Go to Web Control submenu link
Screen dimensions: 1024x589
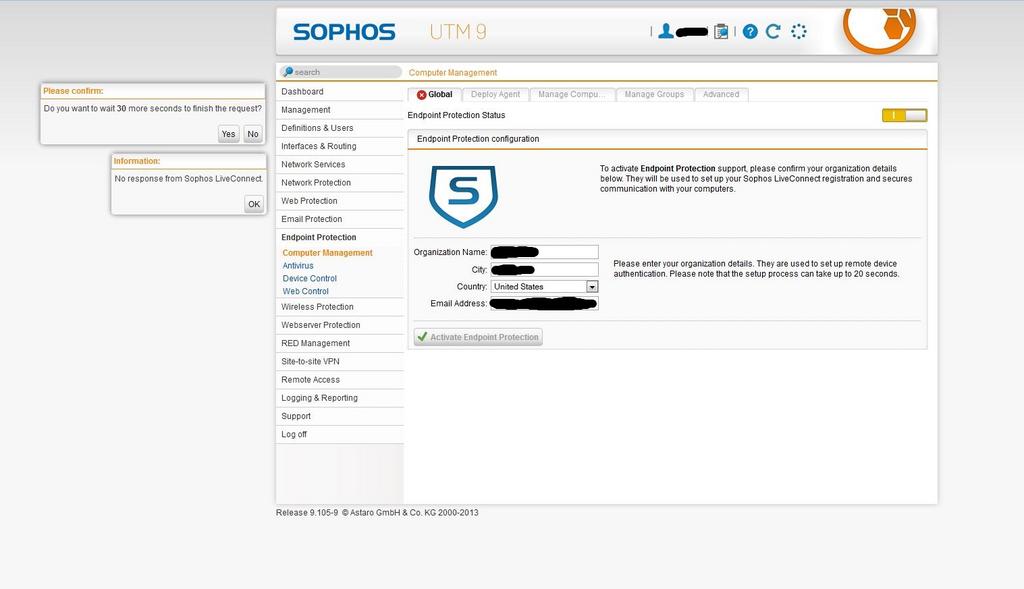(x=306, y=292)
